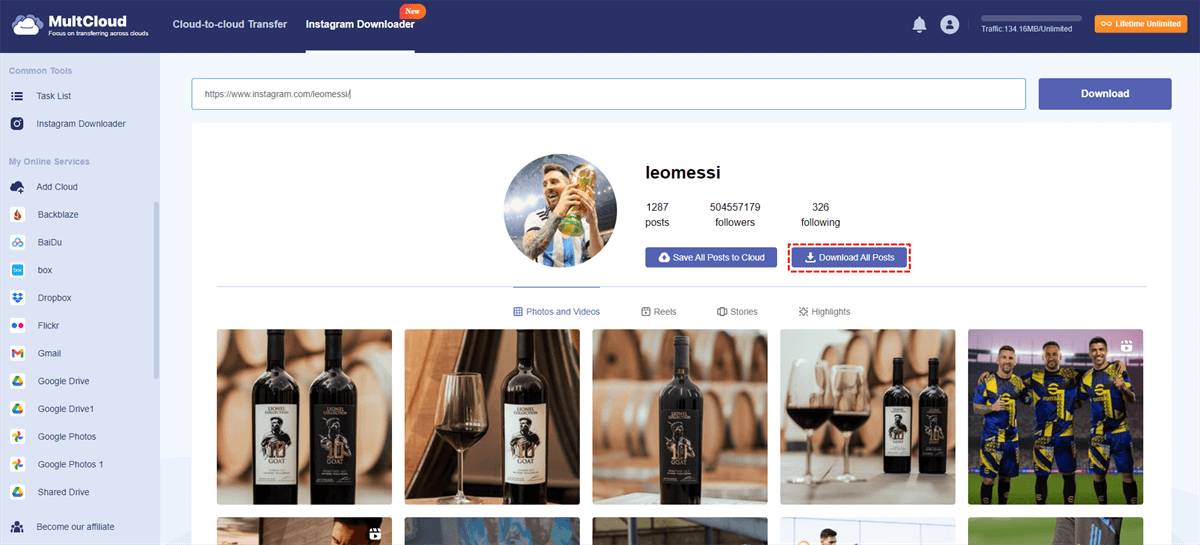Click the traffic usage progress bar
The image size is (1200, 545).
point(1032,18)
